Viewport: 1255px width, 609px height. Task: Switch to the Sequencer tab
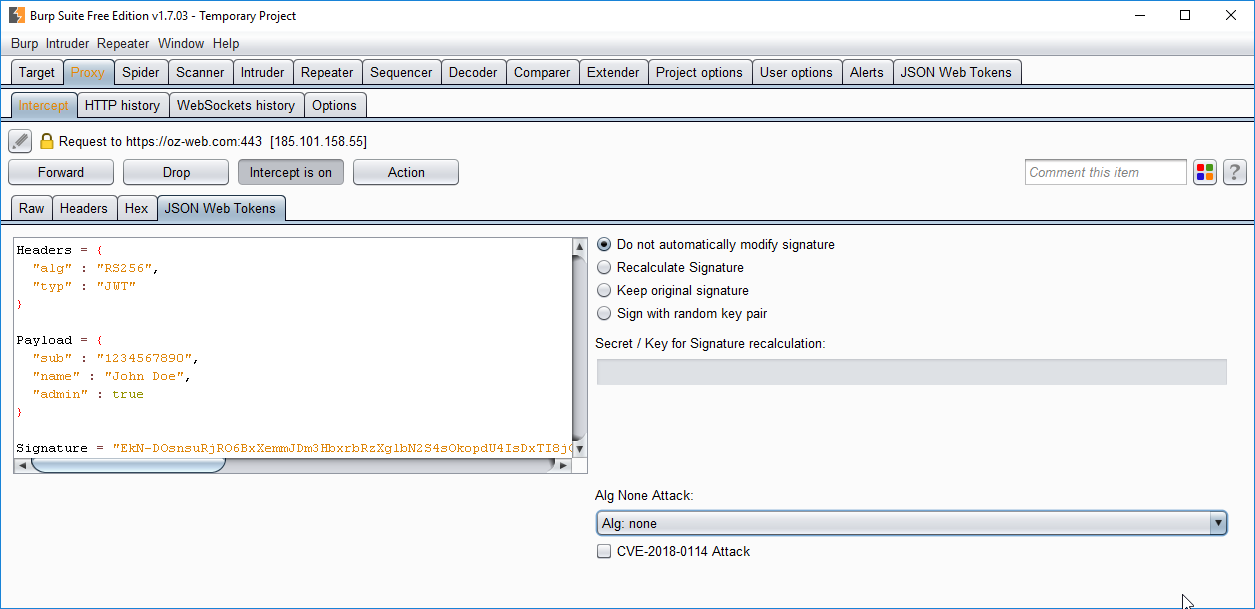(401, 72)
